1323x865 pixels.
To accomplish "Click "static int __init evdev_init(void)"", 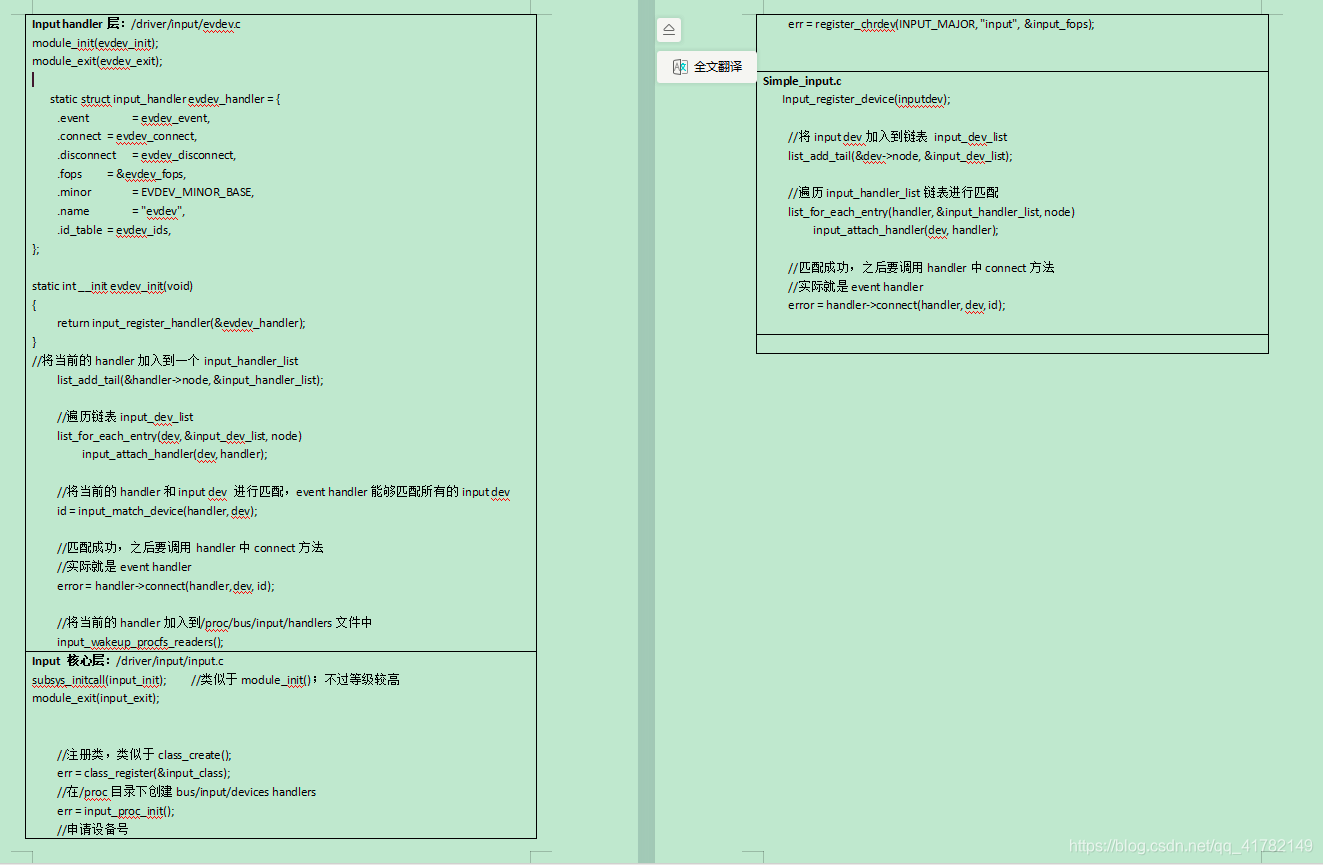I will [x=112, y=286].
